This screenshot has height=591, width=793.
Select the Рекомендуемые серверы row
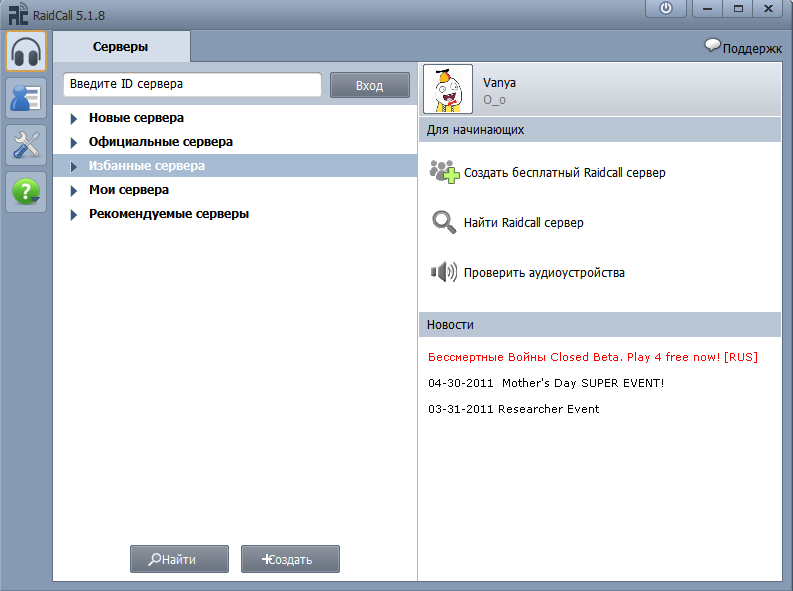point(235,214)
